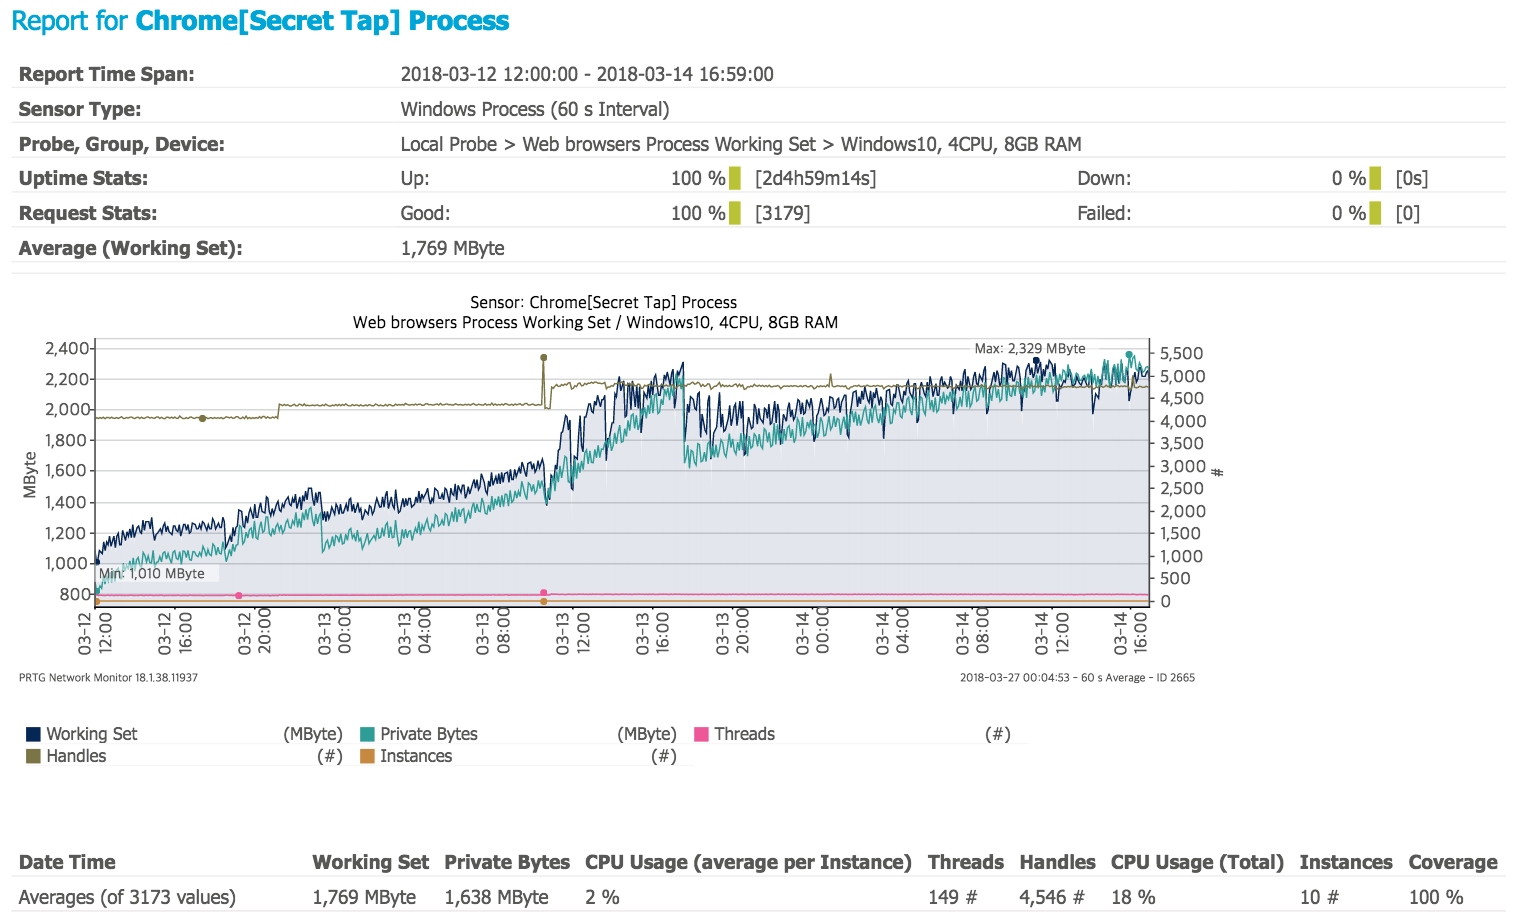Click the Max: 2,329 MByte chart annotation

pos(1028,348)
